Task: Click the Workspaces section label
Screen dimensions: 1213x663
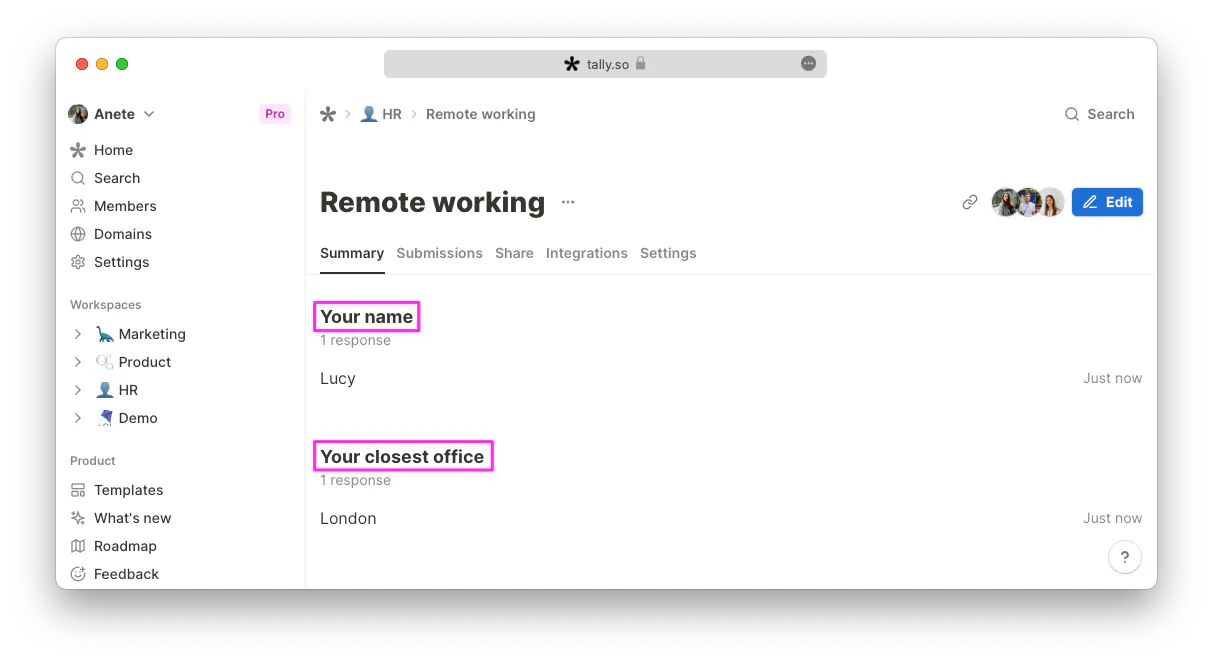Action: [106, 305]
